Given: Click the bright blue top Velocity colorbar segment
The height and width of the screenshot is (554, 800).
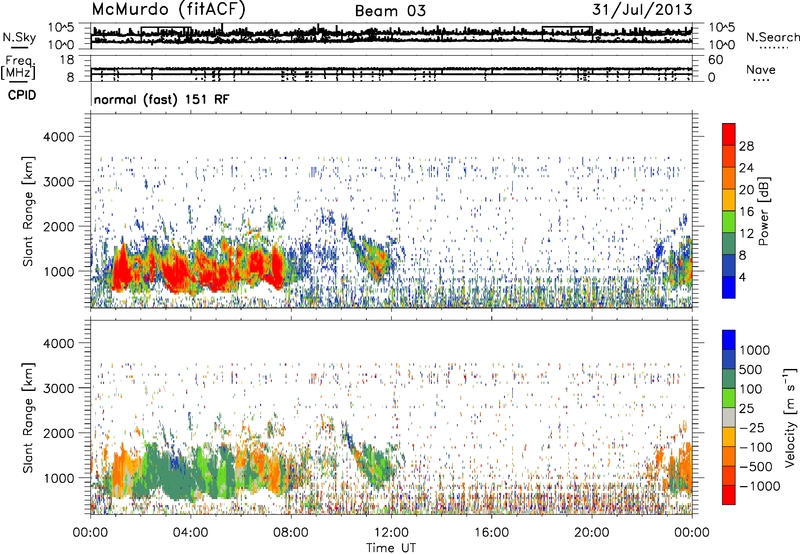Looking at the screenshot, I should click(x=729, y=340).
